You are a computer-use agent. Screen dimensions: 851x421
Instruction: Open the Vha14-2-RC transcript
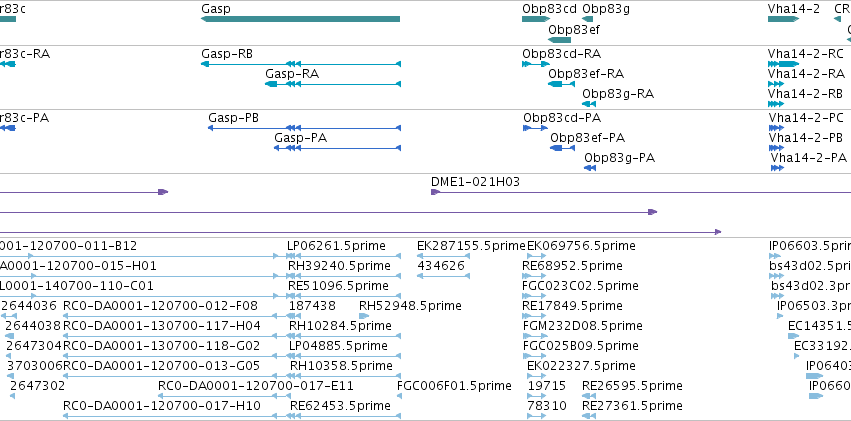[x=783, y=64]
